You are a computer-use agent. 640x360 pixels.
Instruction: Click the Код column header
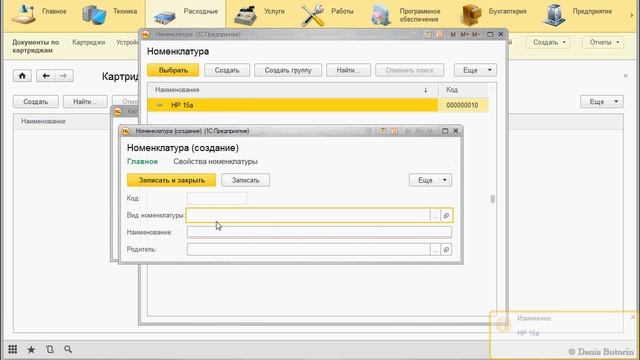pyautogui.click(x=463, y=90)
